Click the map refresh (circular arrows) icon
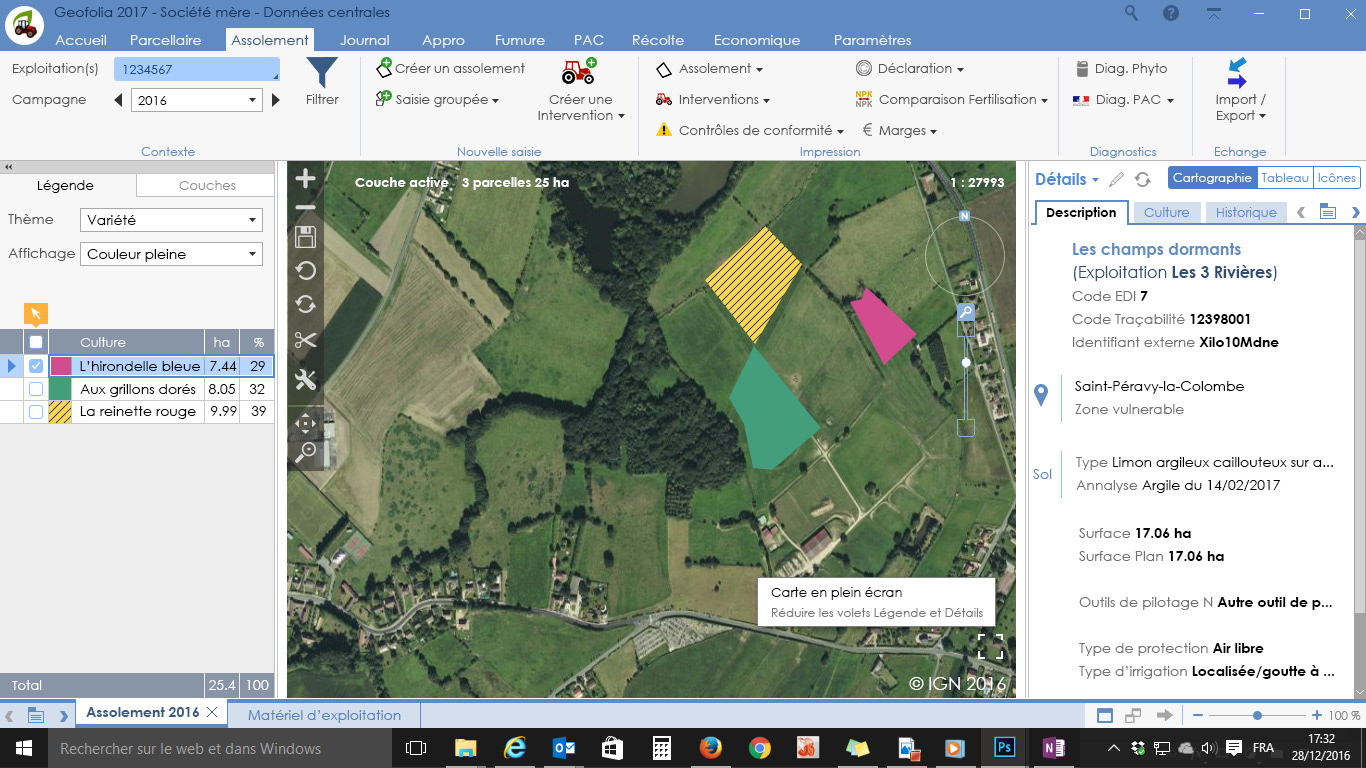Viewport: 1366px width, 768px height. 306,305
